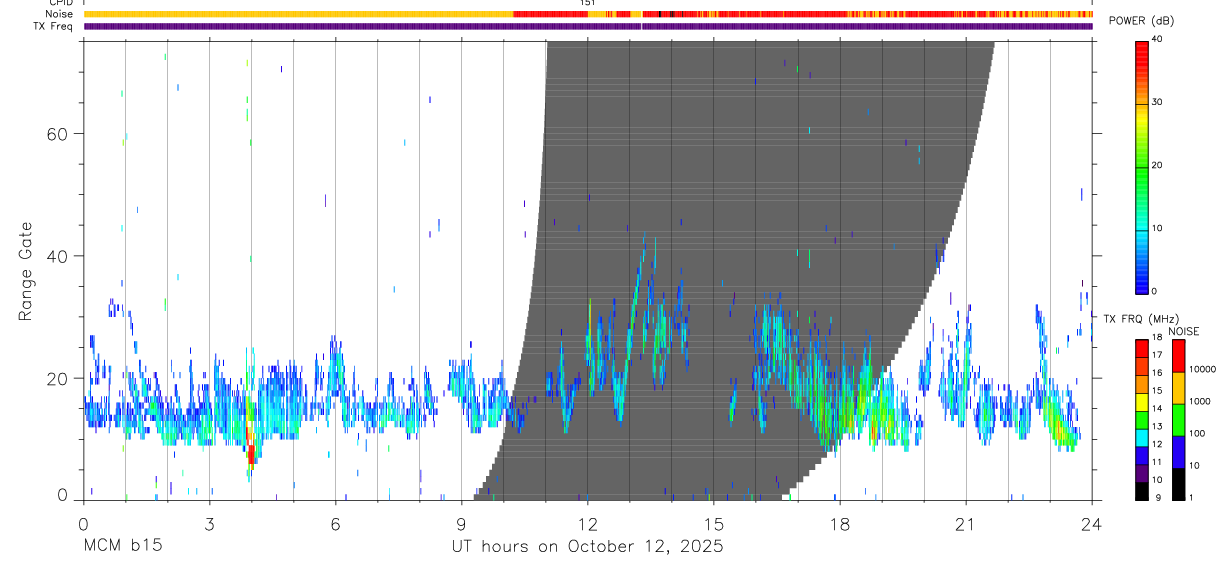Click the Range Gate axis label
1228x567 pixels.
[26, 271]
